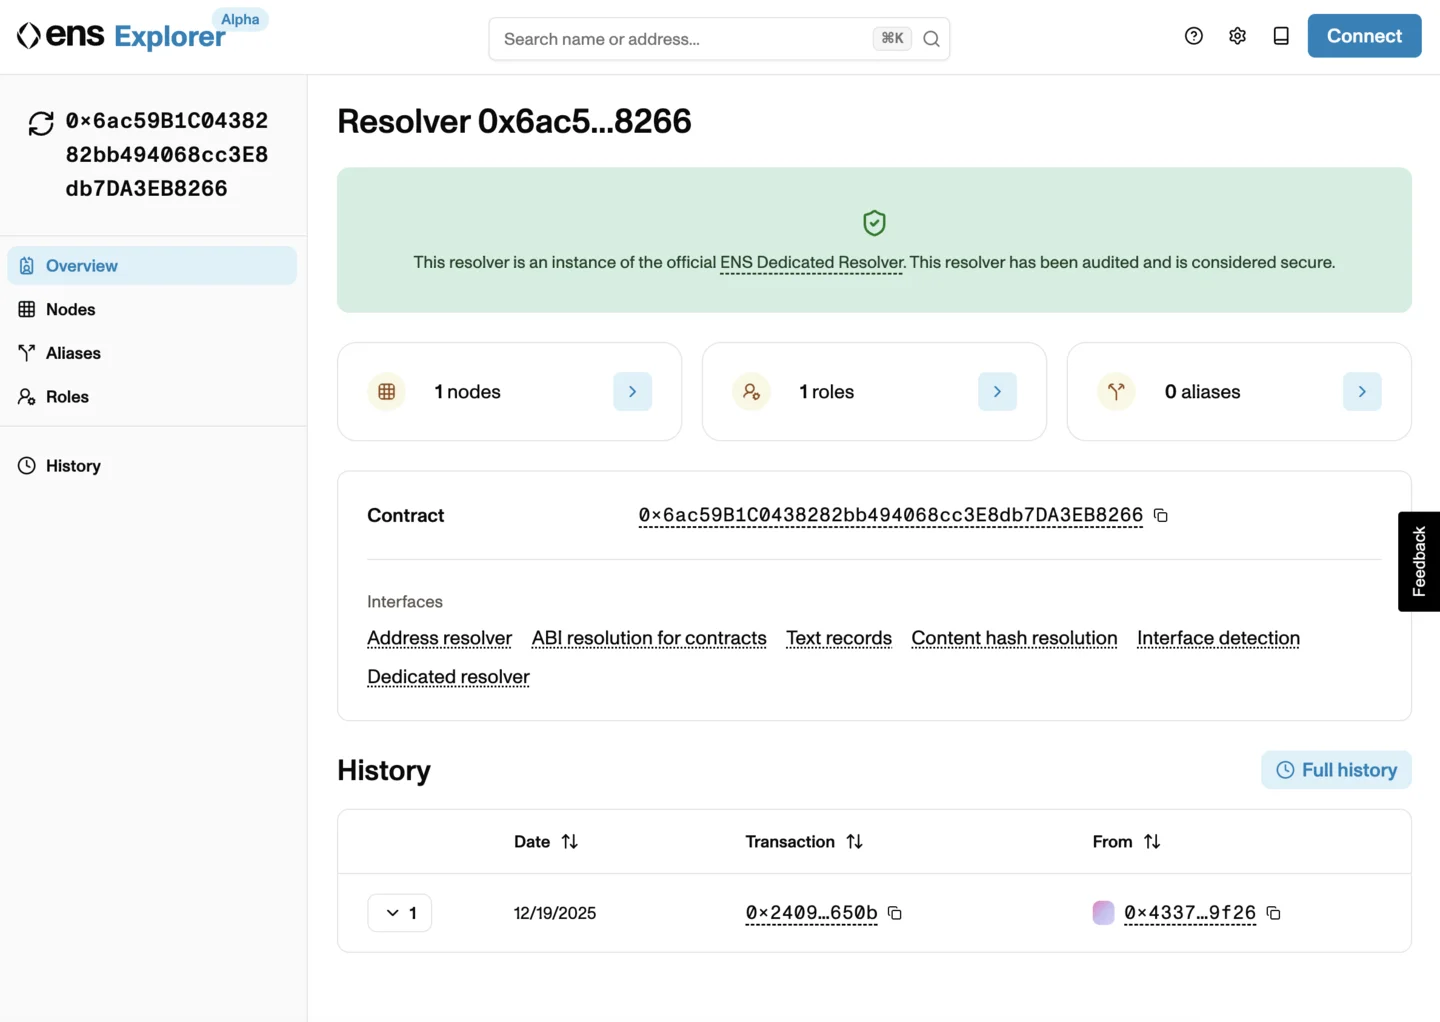Click the Full history button
Screen dimensions: 1440x1022
click(1336, 769)
